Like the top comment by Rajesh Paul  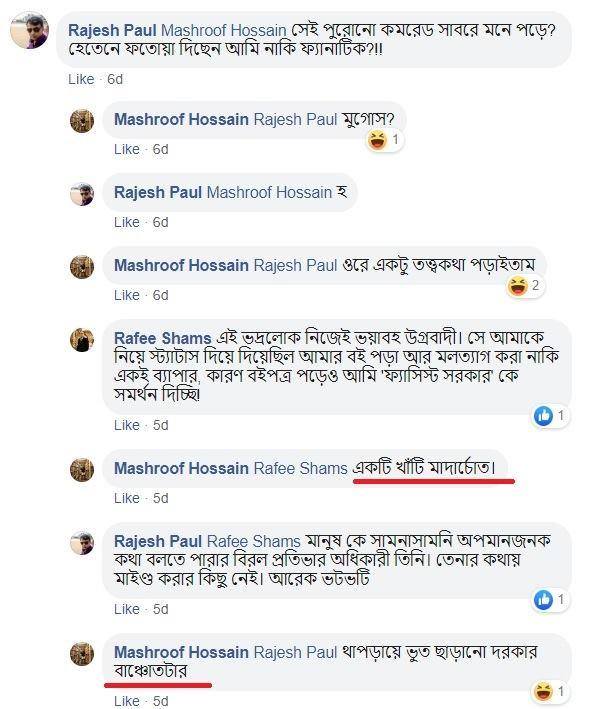pos(82,79)
